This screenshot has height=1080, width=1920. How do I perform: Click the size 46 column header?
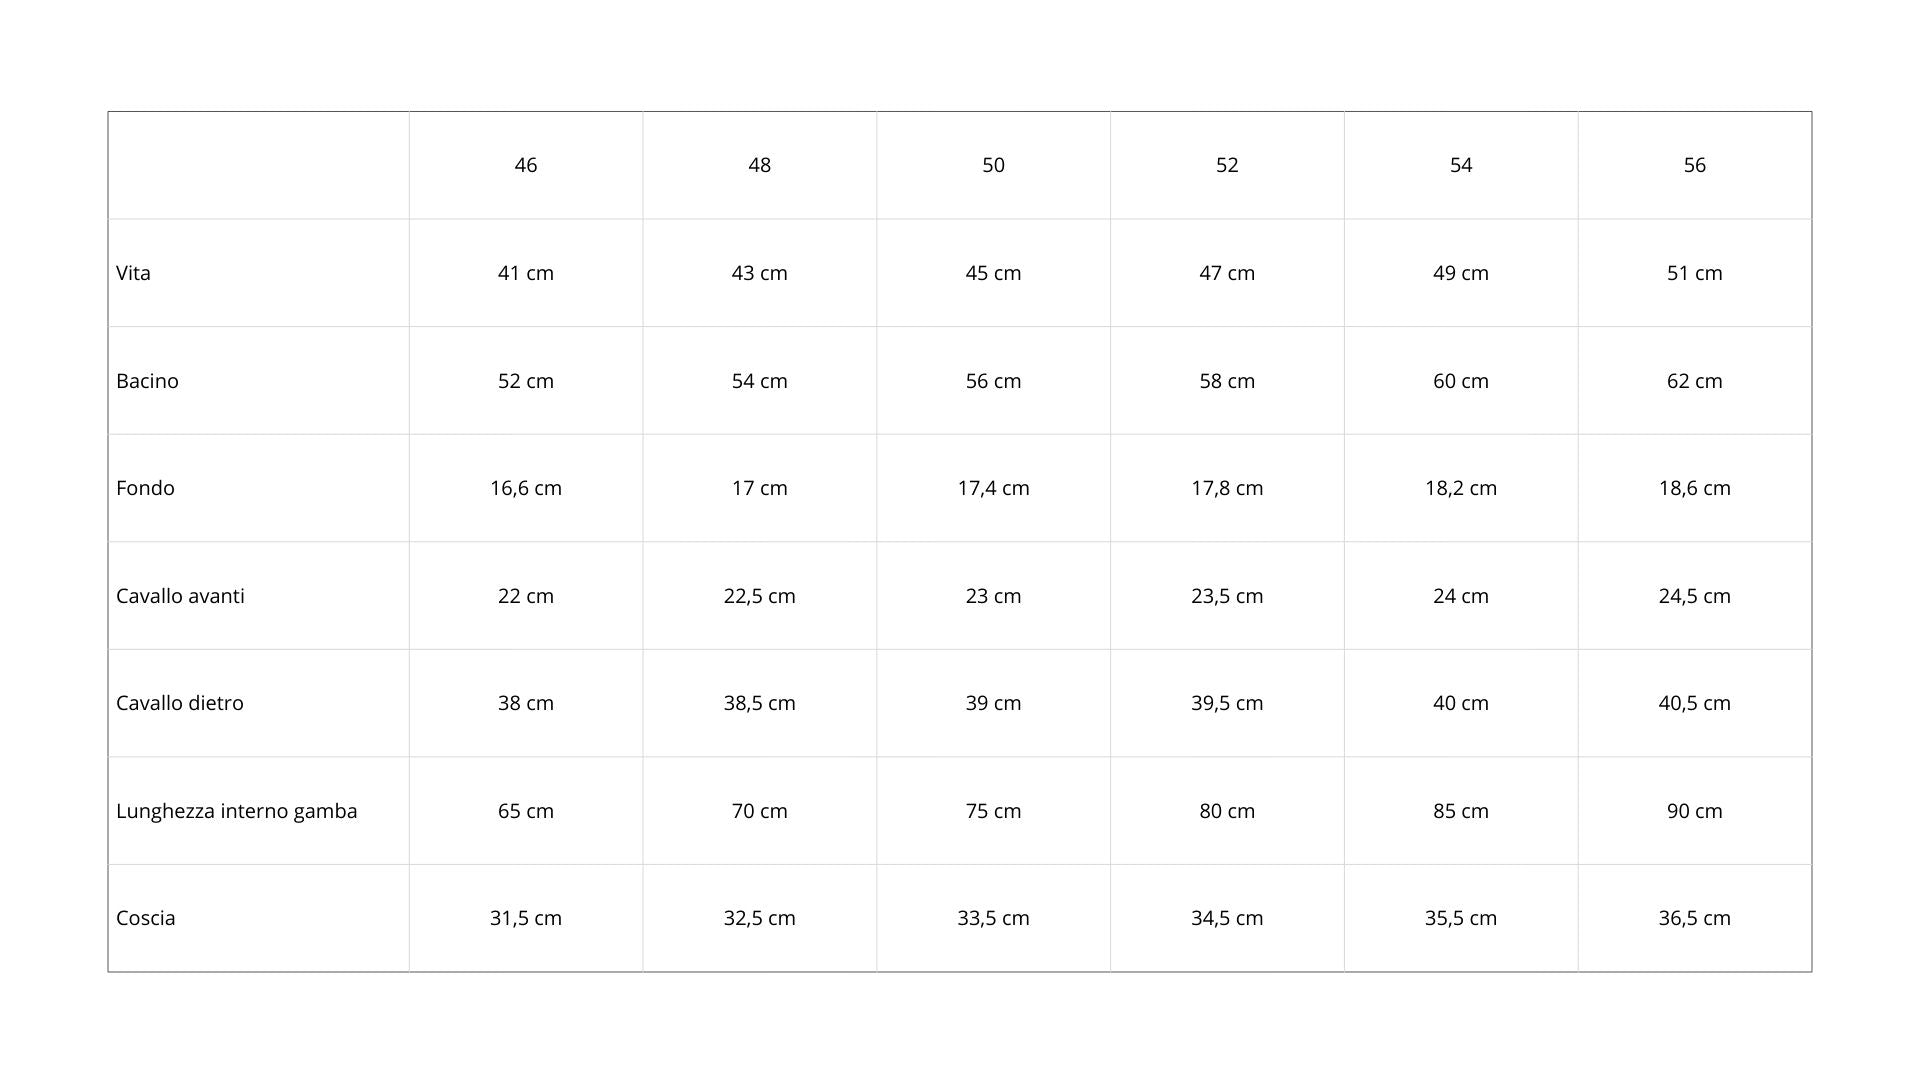pyautogui.click(x=526, y=165)
